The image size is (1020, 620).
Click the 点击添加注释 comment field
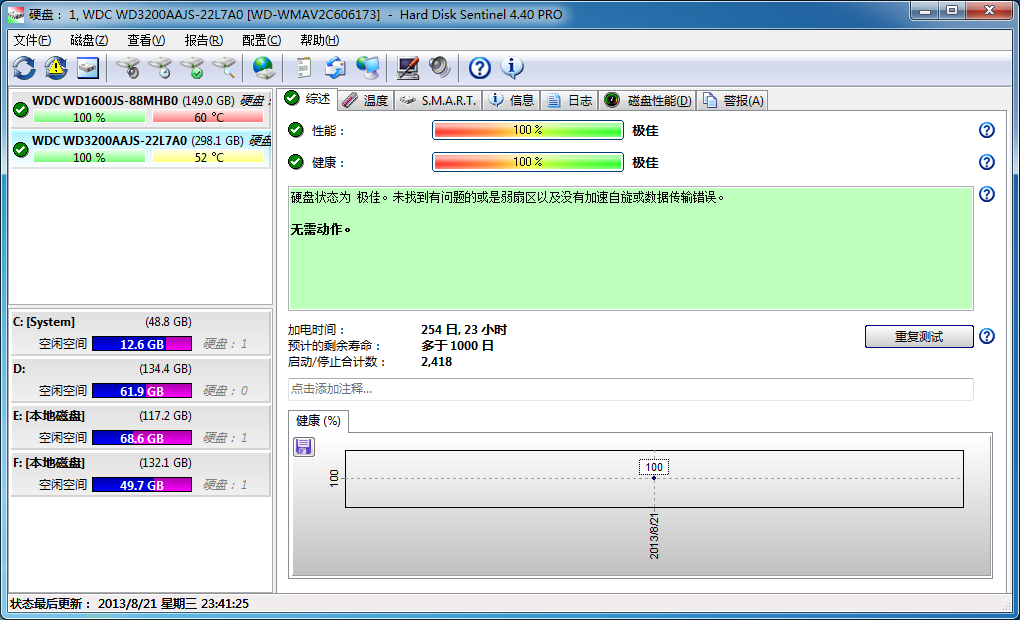click(x=630, y=389)
